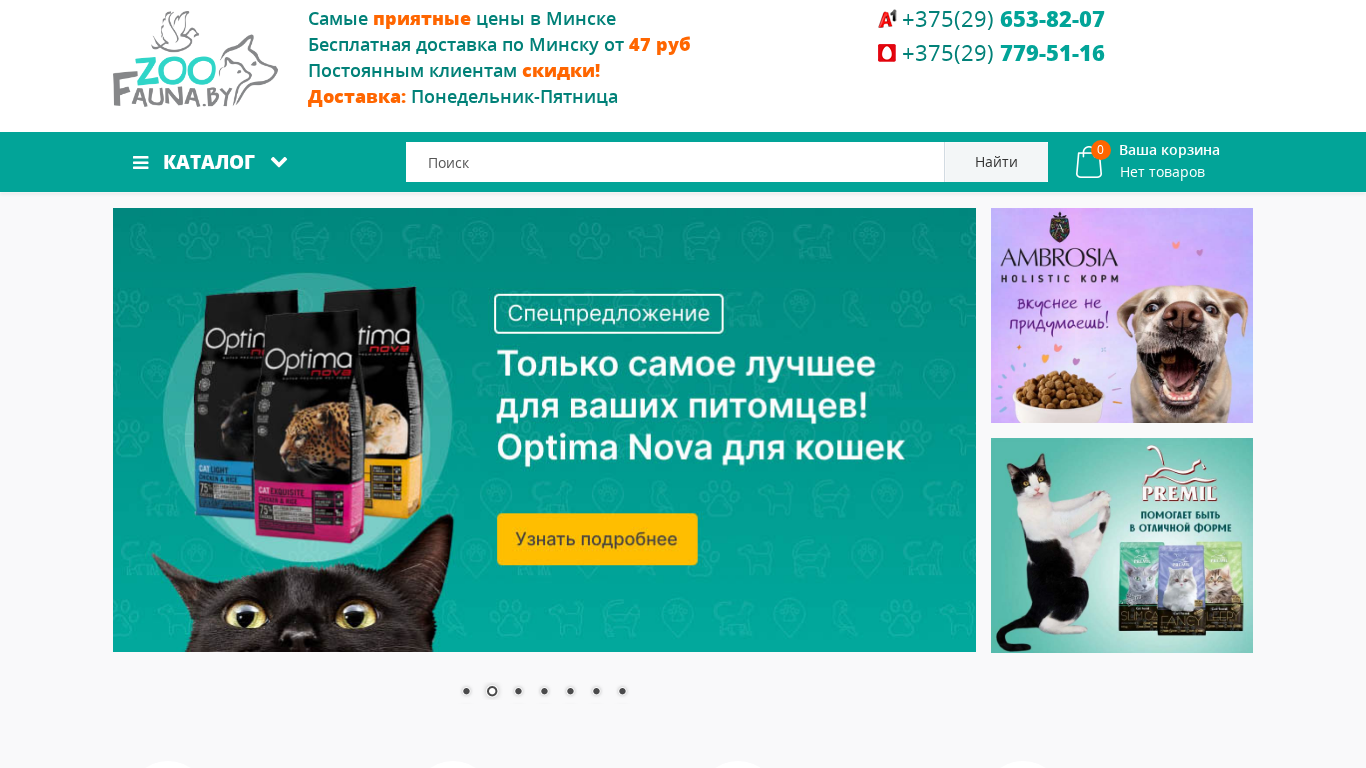Click the MTS operator red icon
The width and height of the screenshot is (1366, 768).
[x=887, y=53]
